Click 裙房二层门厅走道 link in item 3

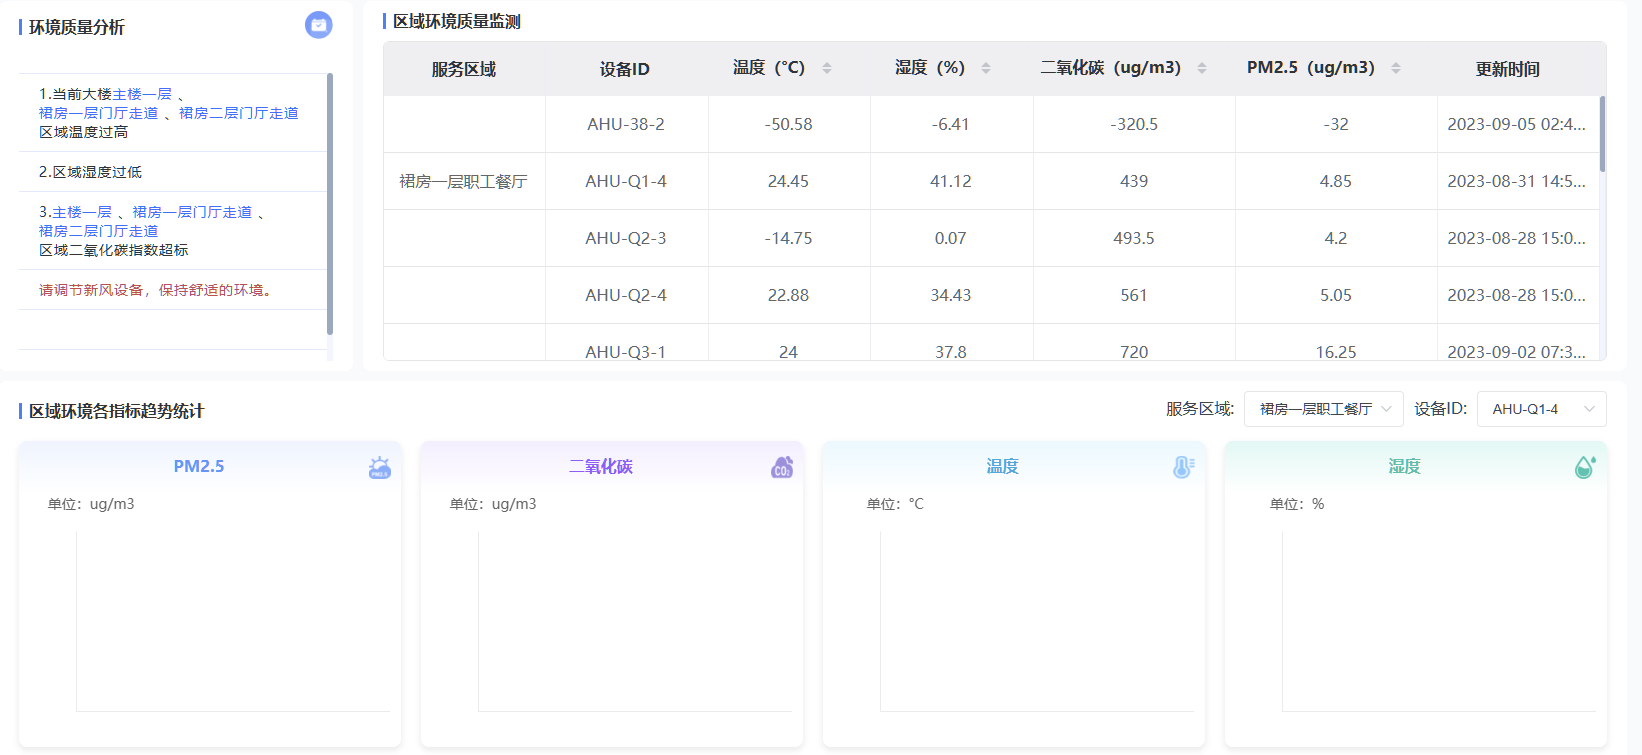click(99, 231)
